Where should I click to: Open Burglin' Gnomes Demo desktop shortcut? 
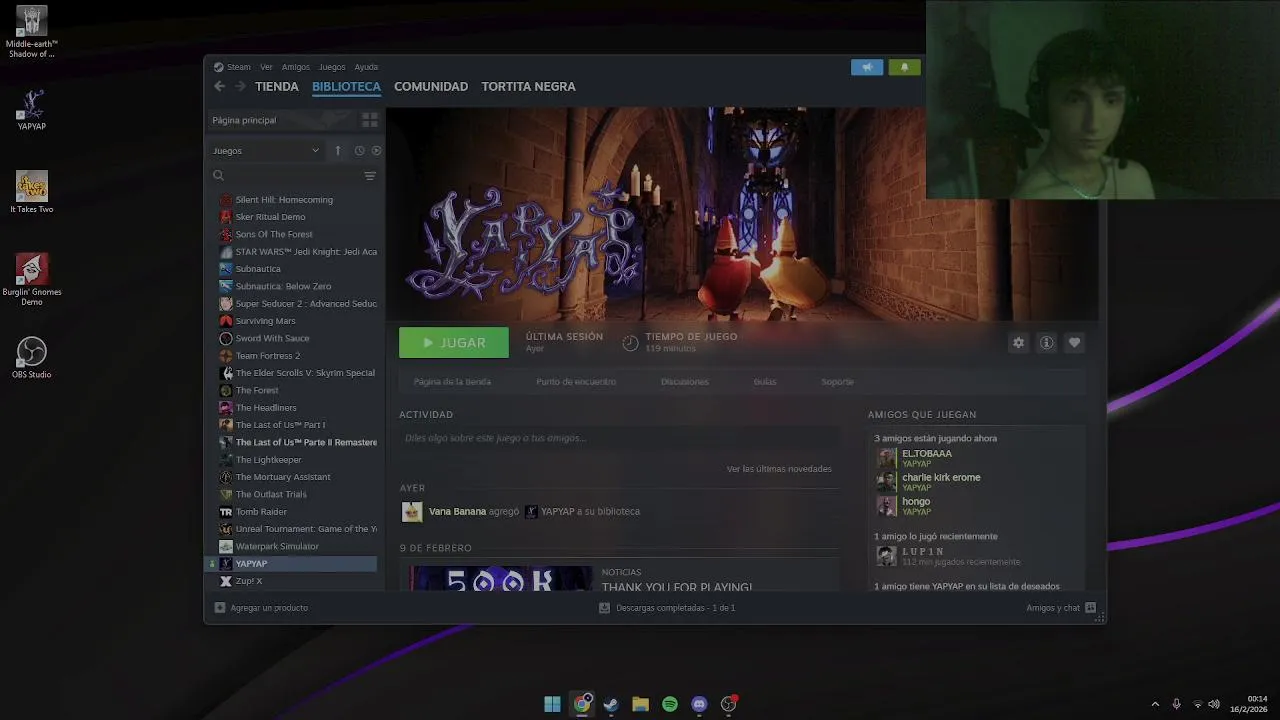click(32, 280)
